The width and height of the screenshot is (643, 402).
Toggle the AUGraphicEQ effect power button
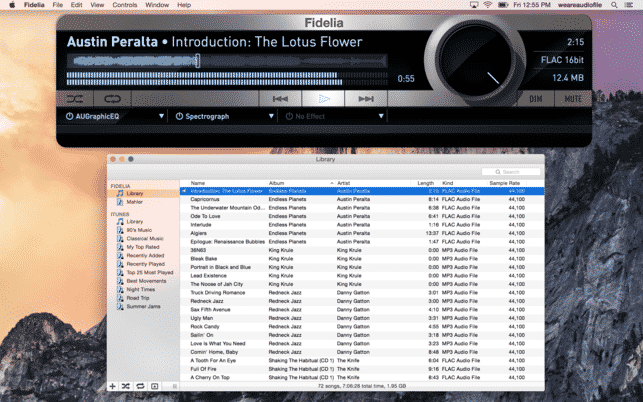coord(70,116)
